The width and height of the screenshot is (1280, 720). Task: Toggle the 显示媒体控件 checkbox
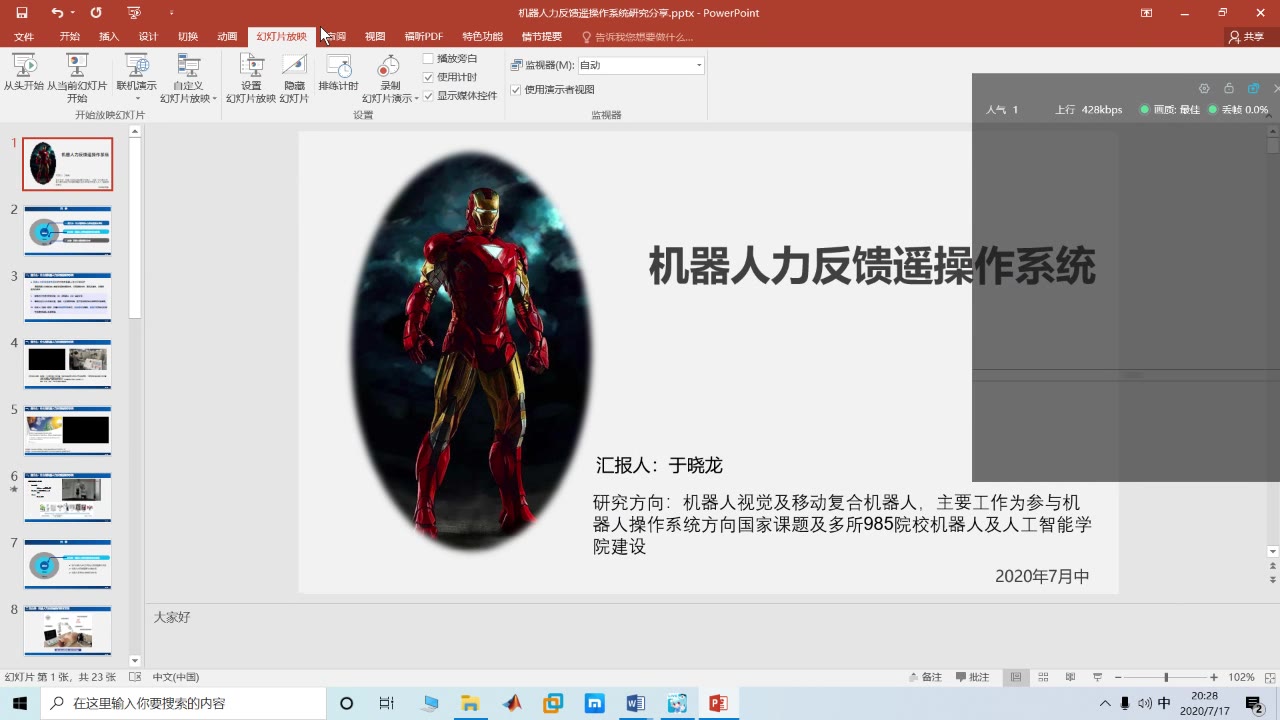pos(428,96)
